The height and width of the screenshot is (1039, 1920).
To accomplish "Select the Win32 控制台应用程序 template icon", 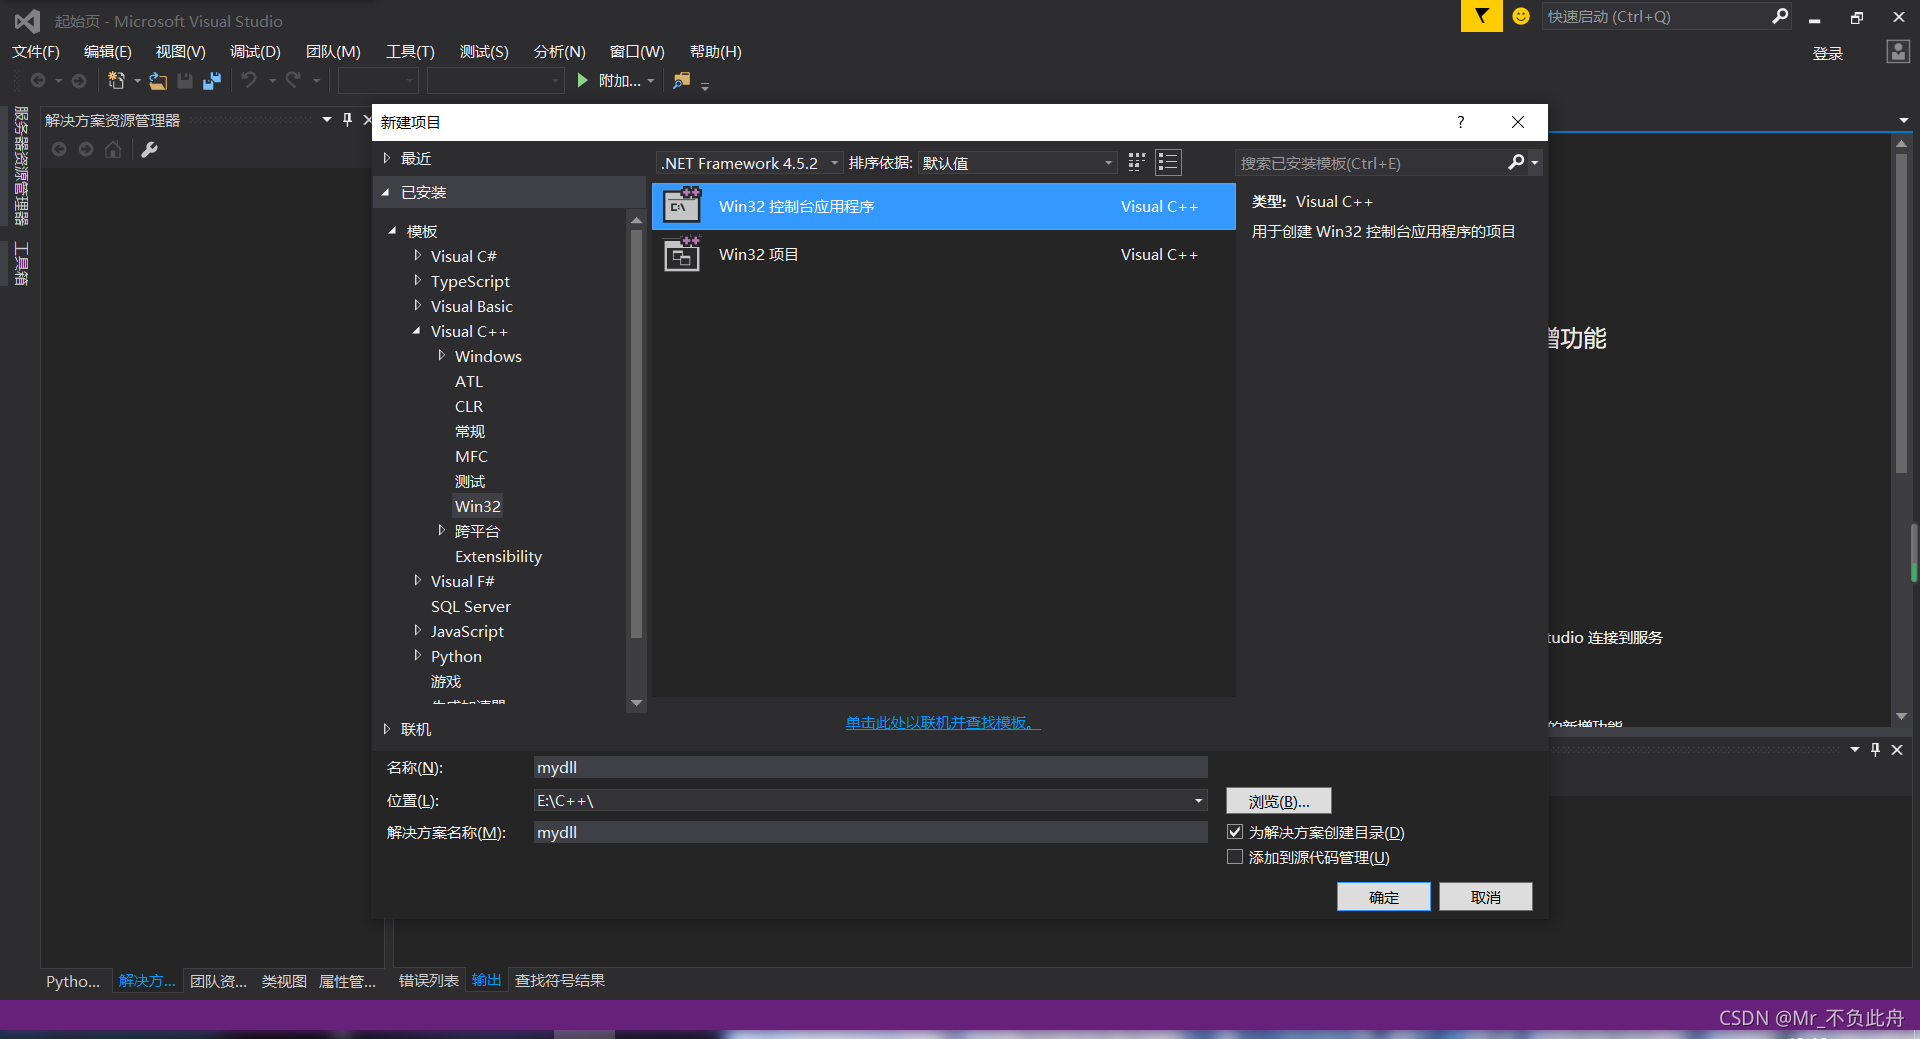I will click(x=682, y=206).
